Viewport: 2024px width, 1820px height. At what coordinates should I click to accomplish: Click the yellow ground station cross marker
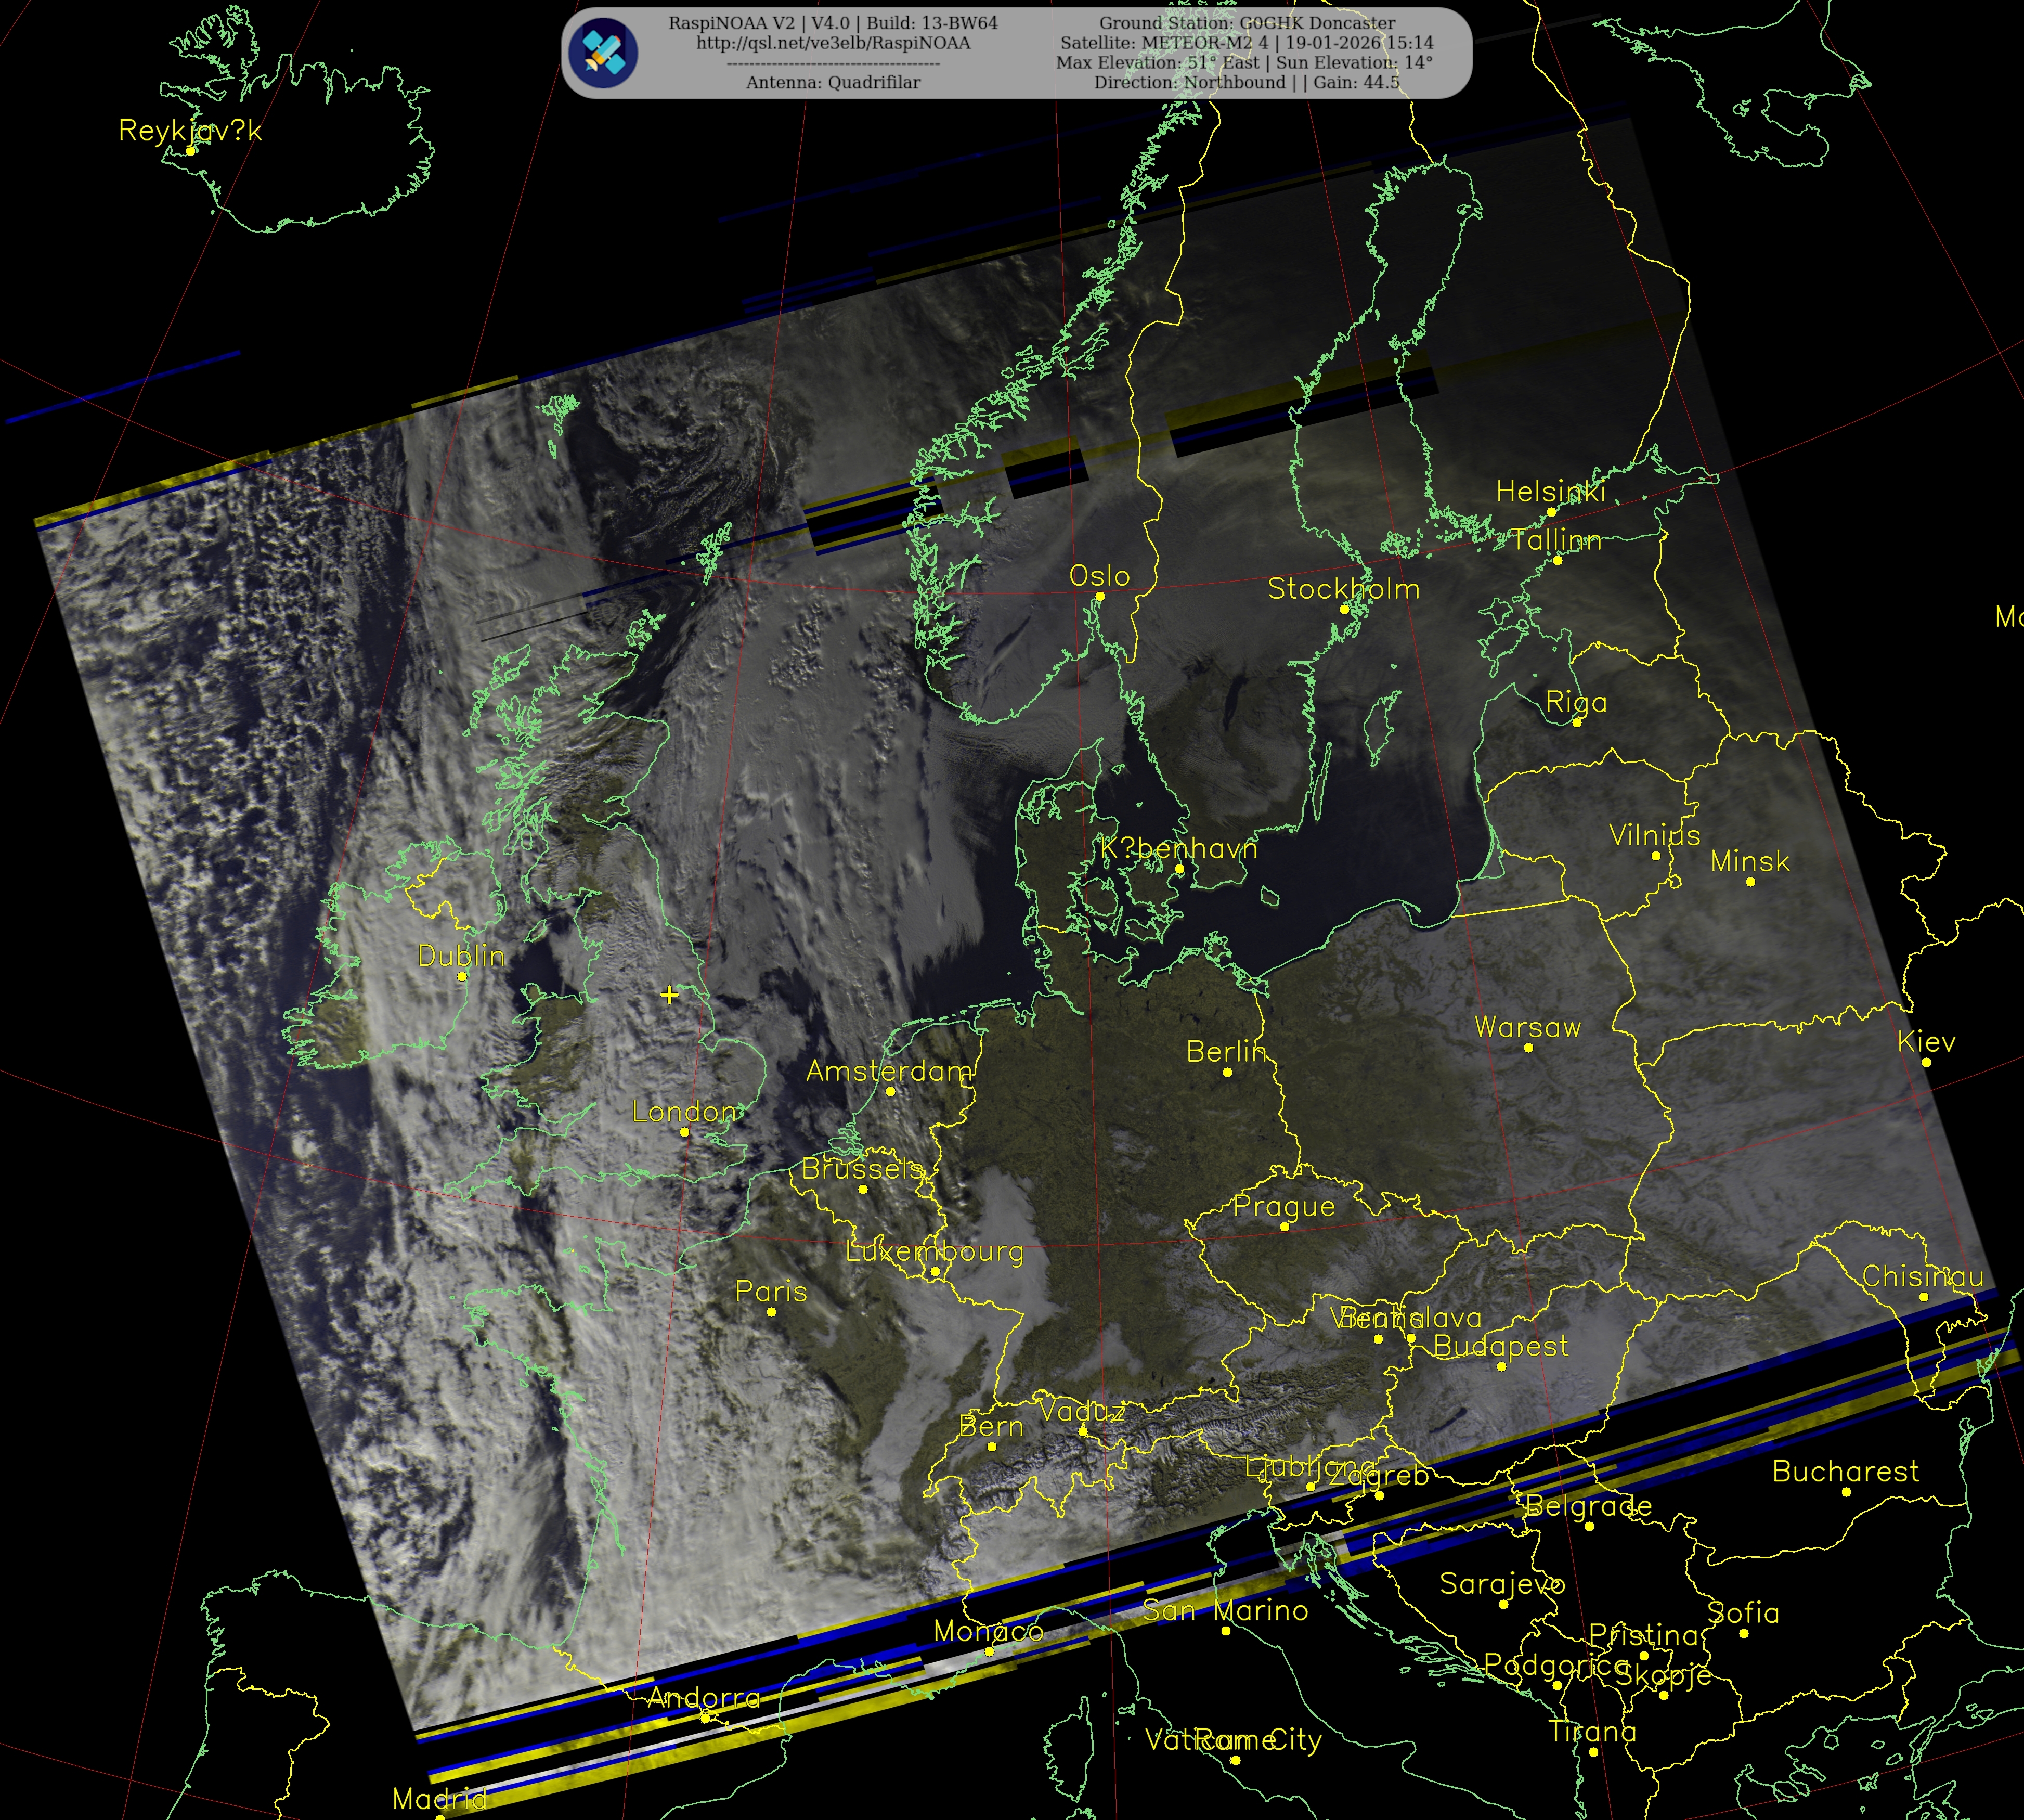[669, 994]
